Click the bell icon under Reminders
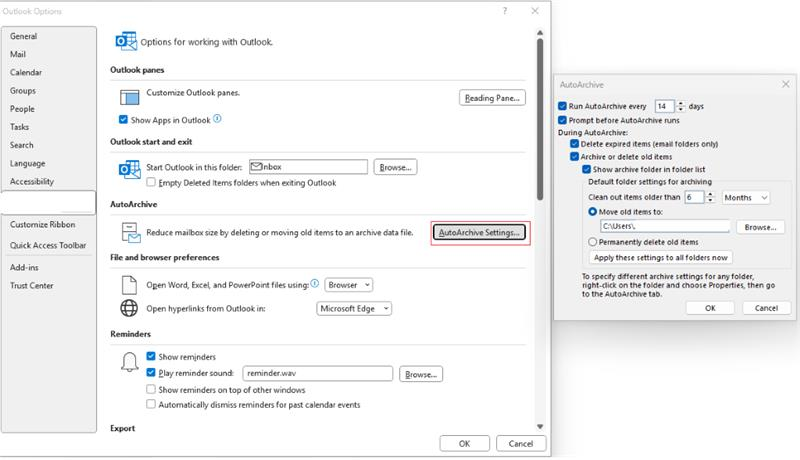 tap(130, 362)
